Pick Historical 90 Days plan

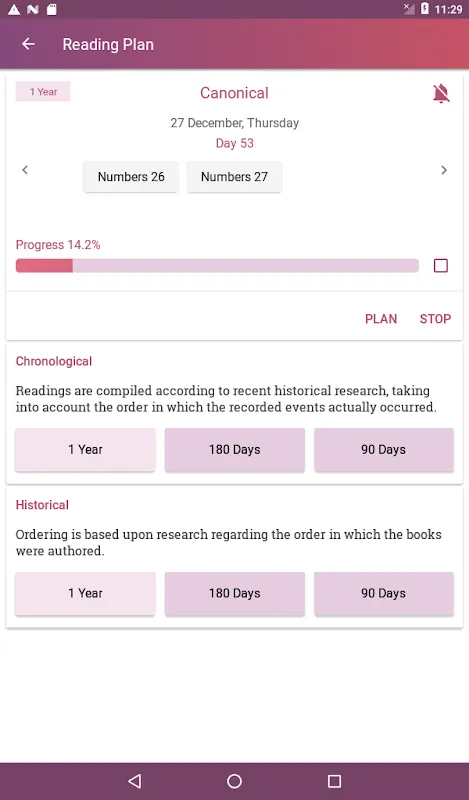[x=384, y=593]
